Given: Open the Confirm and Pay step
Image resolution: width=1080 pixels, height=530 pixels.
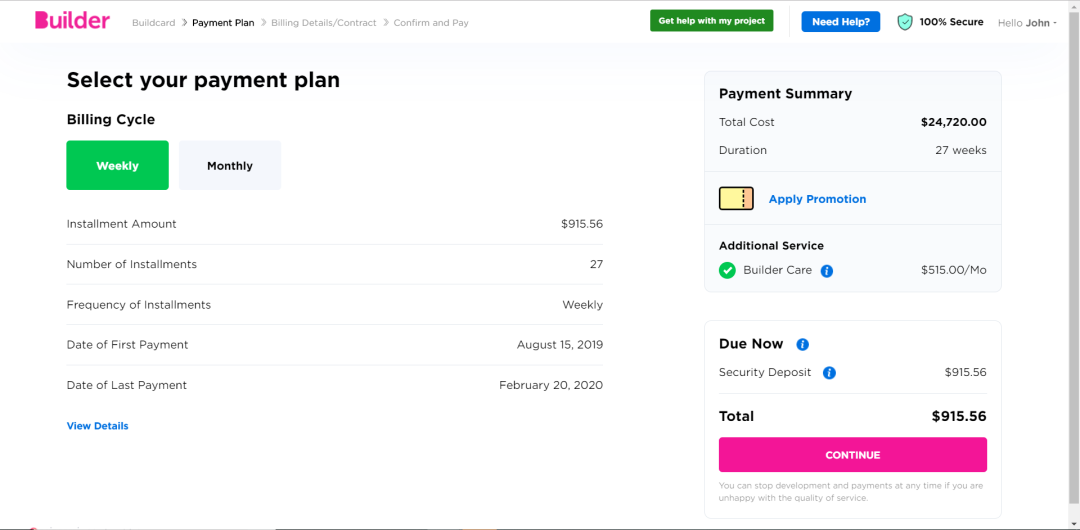Looking at the screenshot, I should click(431, 23).
